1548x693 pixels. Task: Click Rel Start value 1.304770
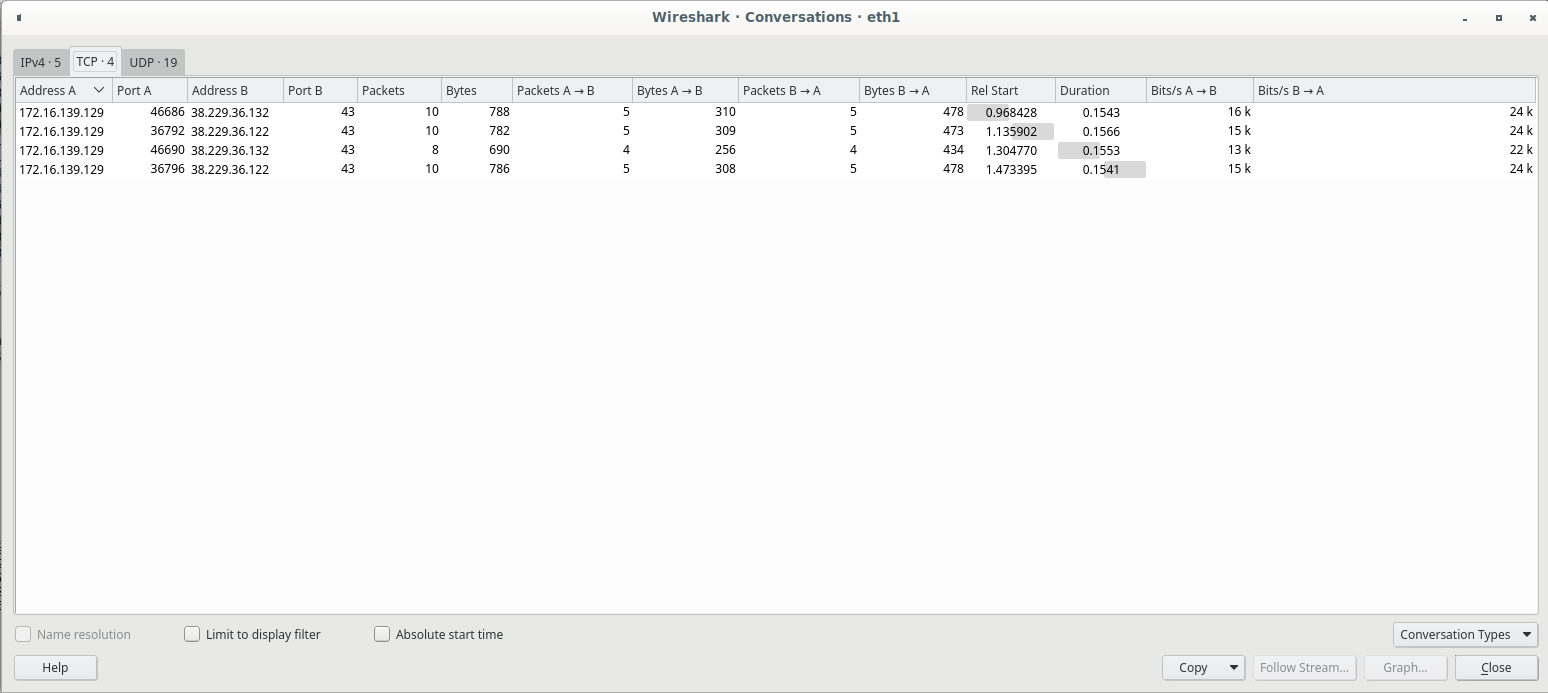[x=1011, y=150]
